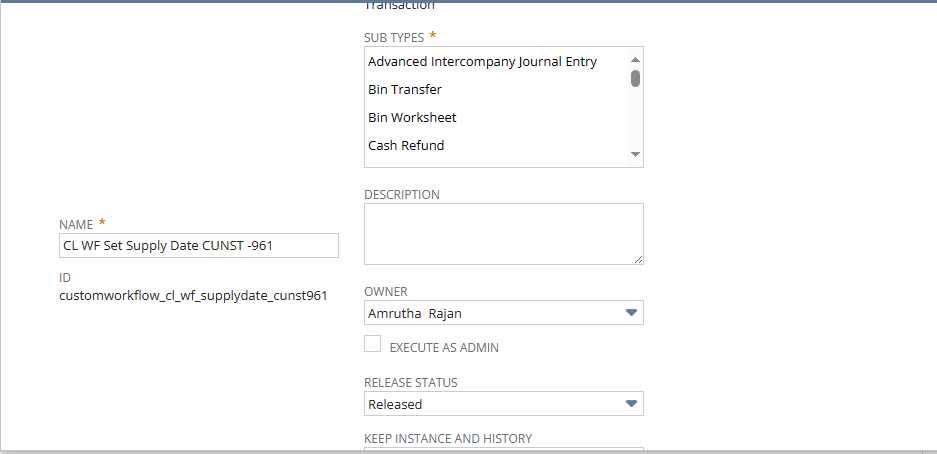Click the Owner field label
This screenshot has width=937, height=454.
(x=386, y=291)
